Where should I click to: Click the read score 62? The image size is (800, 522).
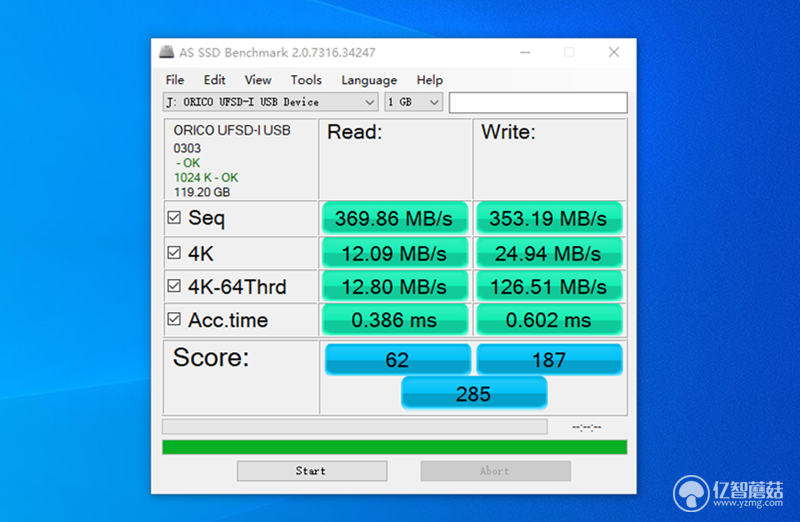397,360
